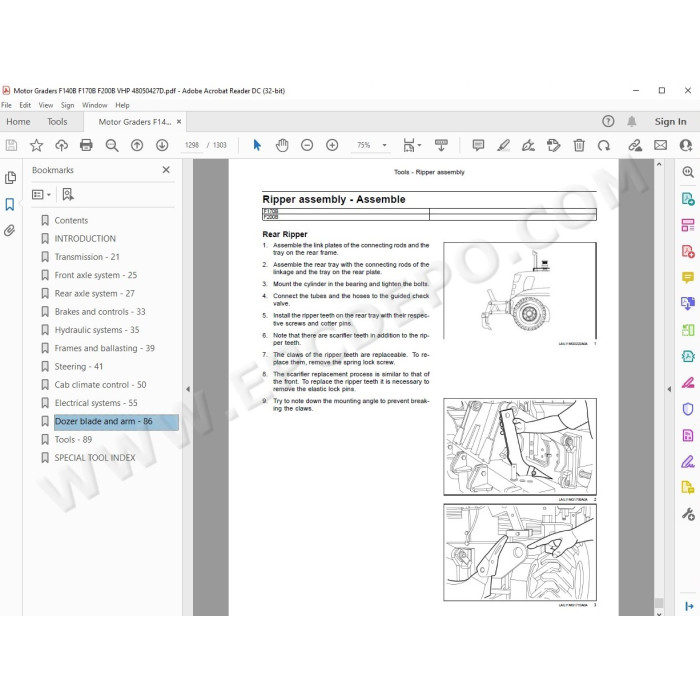Open SPECIAL TOOL INDEX bookmark
The image size is (700, 700).
pos(95,458)
